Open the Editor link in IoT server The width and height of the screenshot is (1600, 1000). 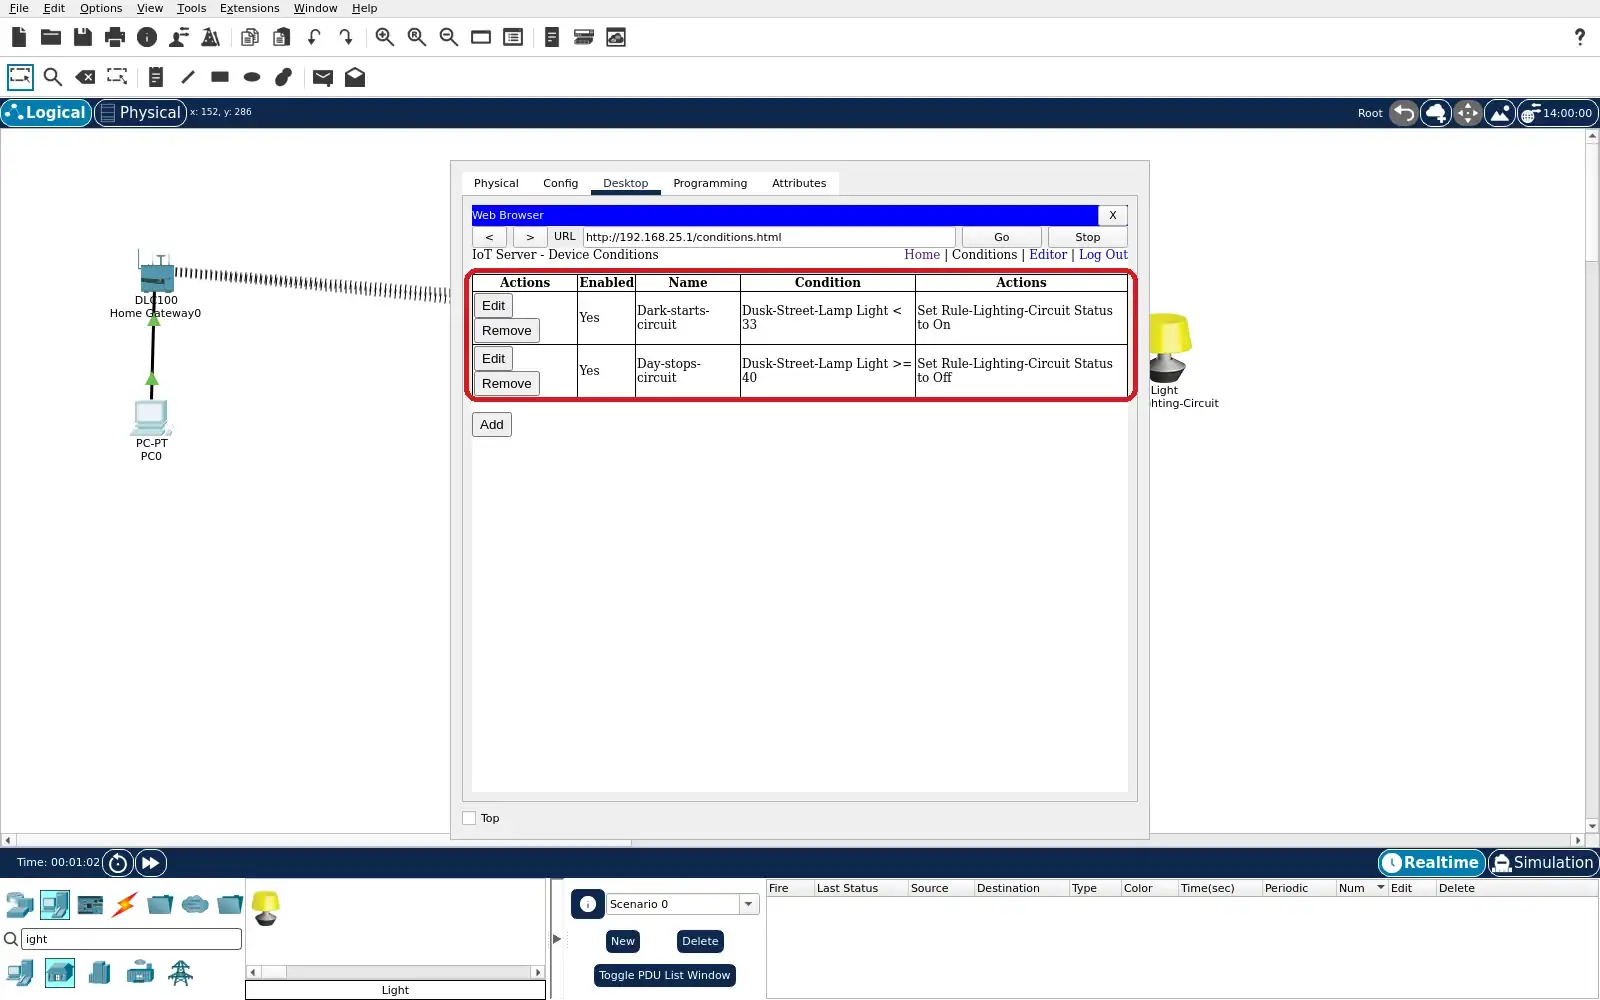(1048, 255)
